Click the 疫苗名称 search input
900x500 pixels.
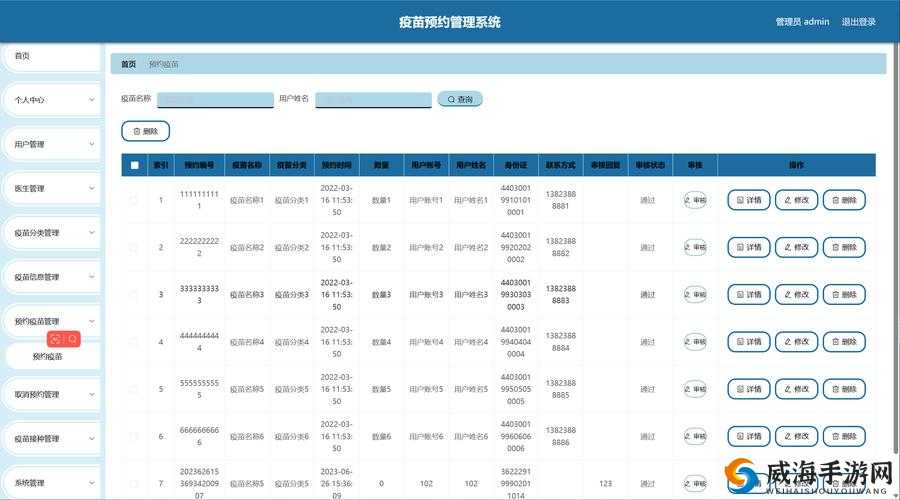tap(215, 99)
